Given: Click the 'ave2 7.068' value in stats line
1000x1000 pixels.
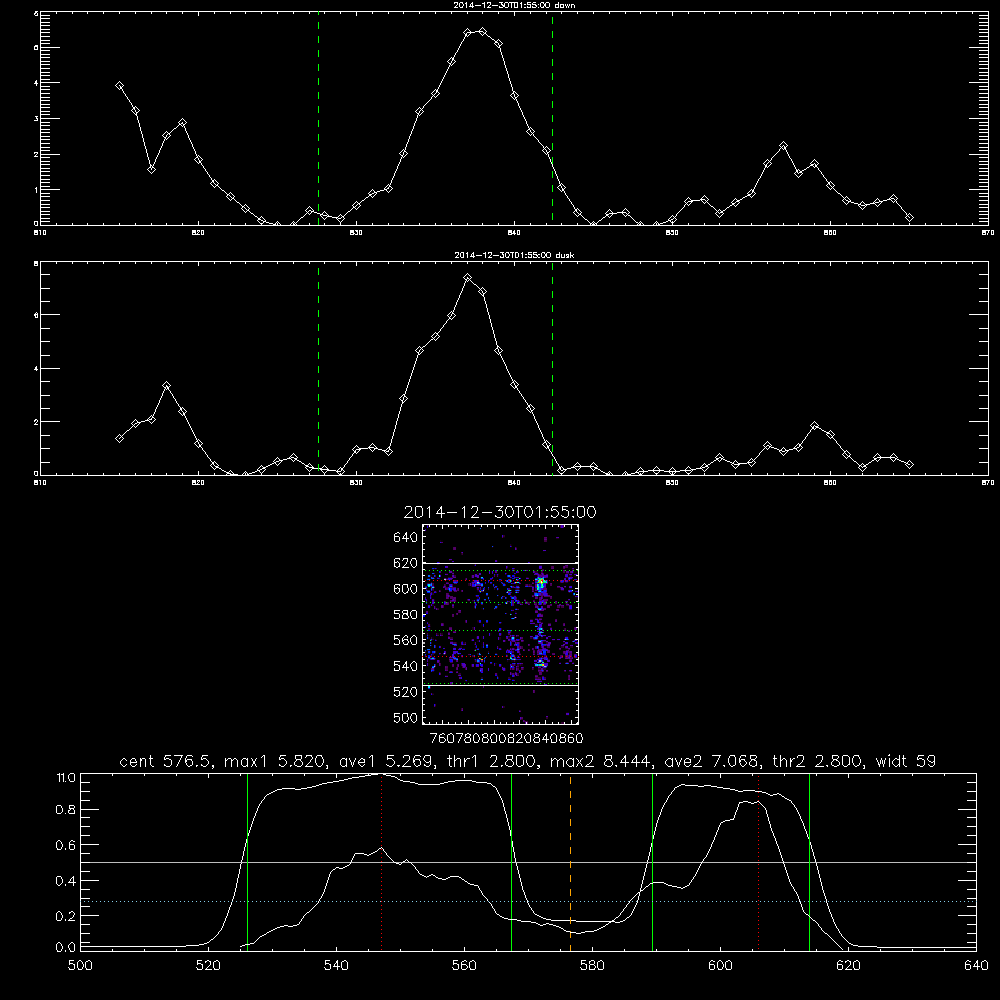Looking at the screenshot, I should [x=711, y=761].
